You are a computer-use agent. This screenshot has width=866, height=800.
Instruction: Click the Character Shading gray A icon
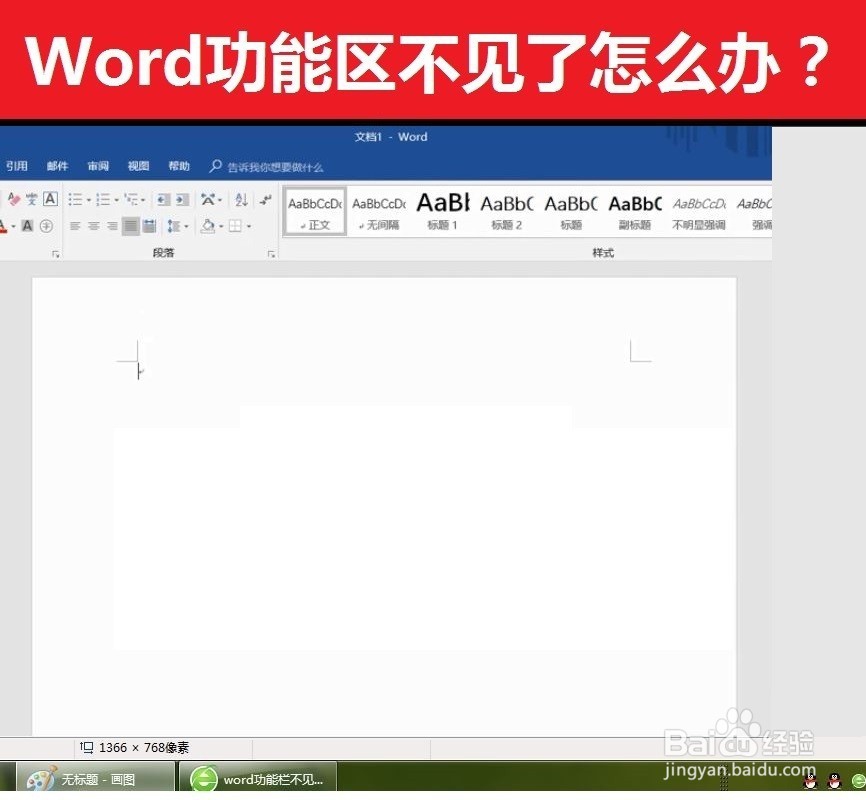[27, 225]
